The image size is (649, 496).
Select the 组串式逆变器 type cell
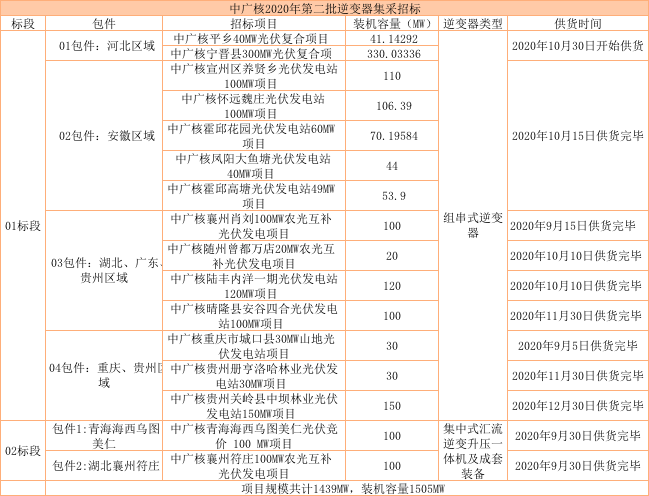pyautogui.click(x=473, y=226)
